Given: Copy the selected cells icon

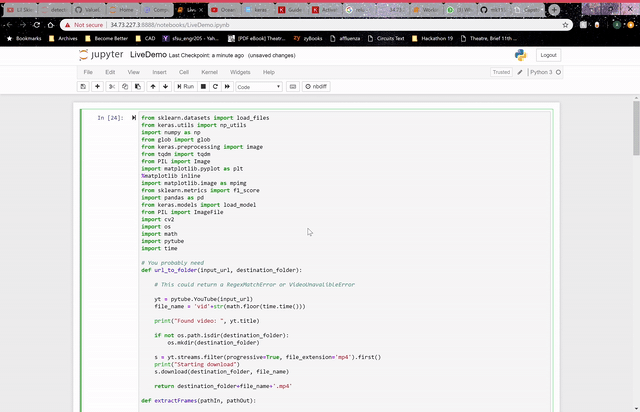Looking at the screenshot, I should (x=125, y=87).
